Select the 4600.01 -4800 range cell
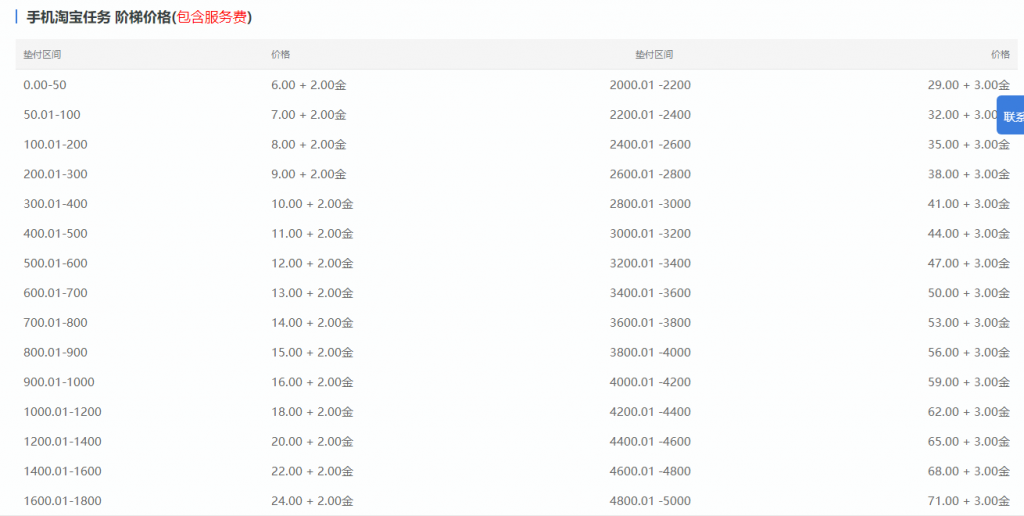 pos(650,472)
